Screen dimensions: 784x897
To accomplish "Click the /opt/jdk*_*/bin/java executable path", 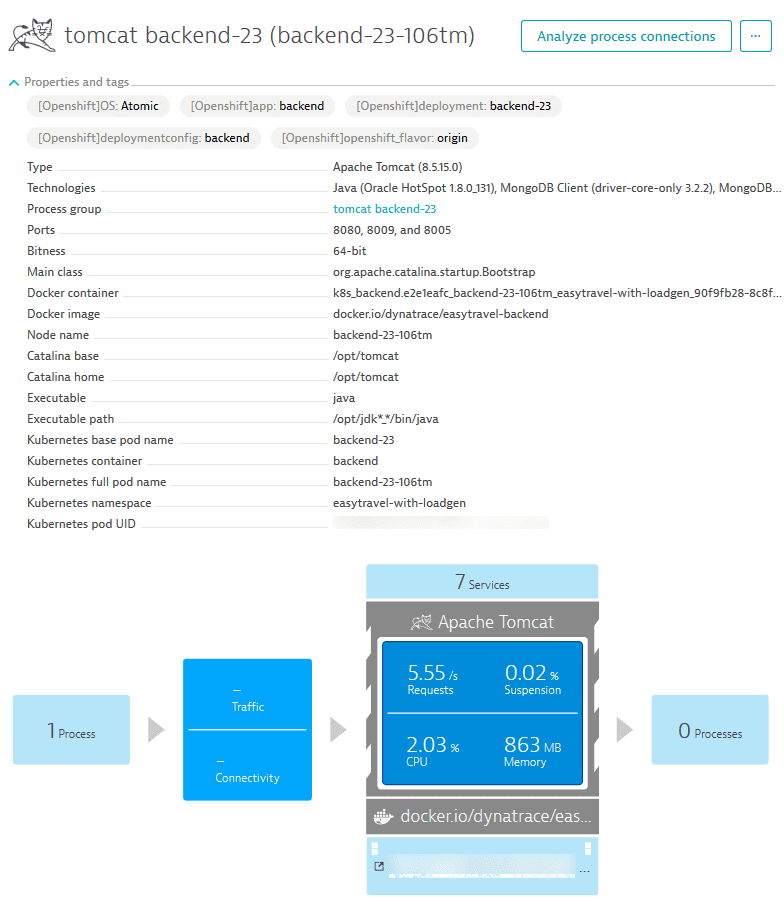I will pos(386,419).
